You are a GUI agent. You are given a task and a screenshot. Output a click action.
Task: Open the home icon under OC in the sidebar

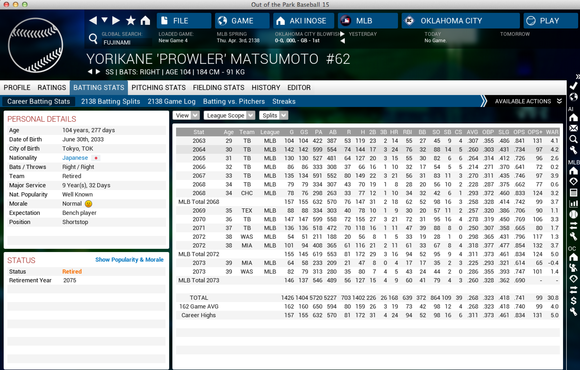573,257
